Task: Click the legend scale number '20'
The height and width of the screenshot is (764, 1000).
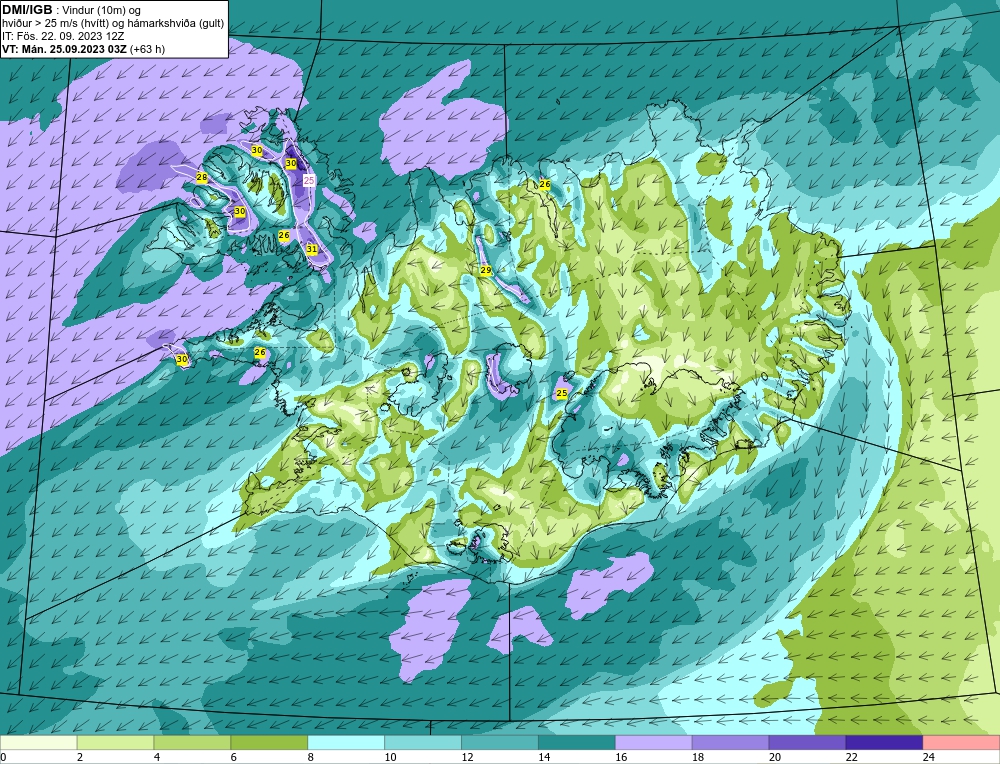Action: 775,757
